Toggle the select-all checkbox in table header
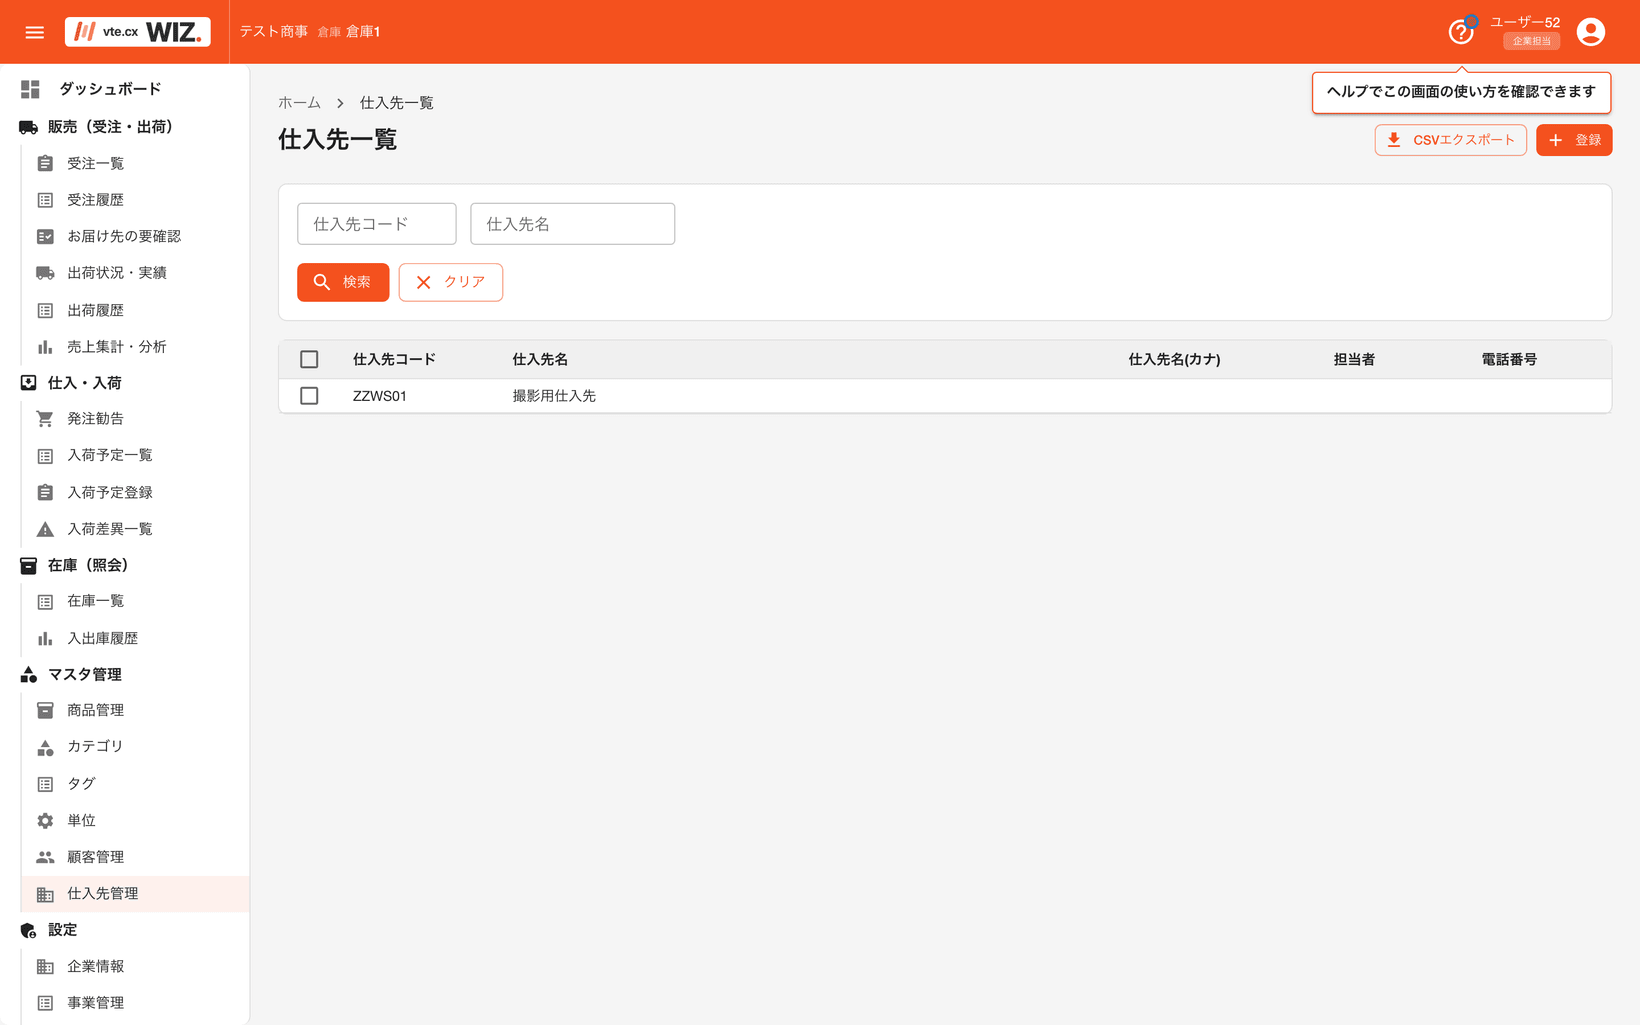 pyautogui.click(x=309, y=359)
